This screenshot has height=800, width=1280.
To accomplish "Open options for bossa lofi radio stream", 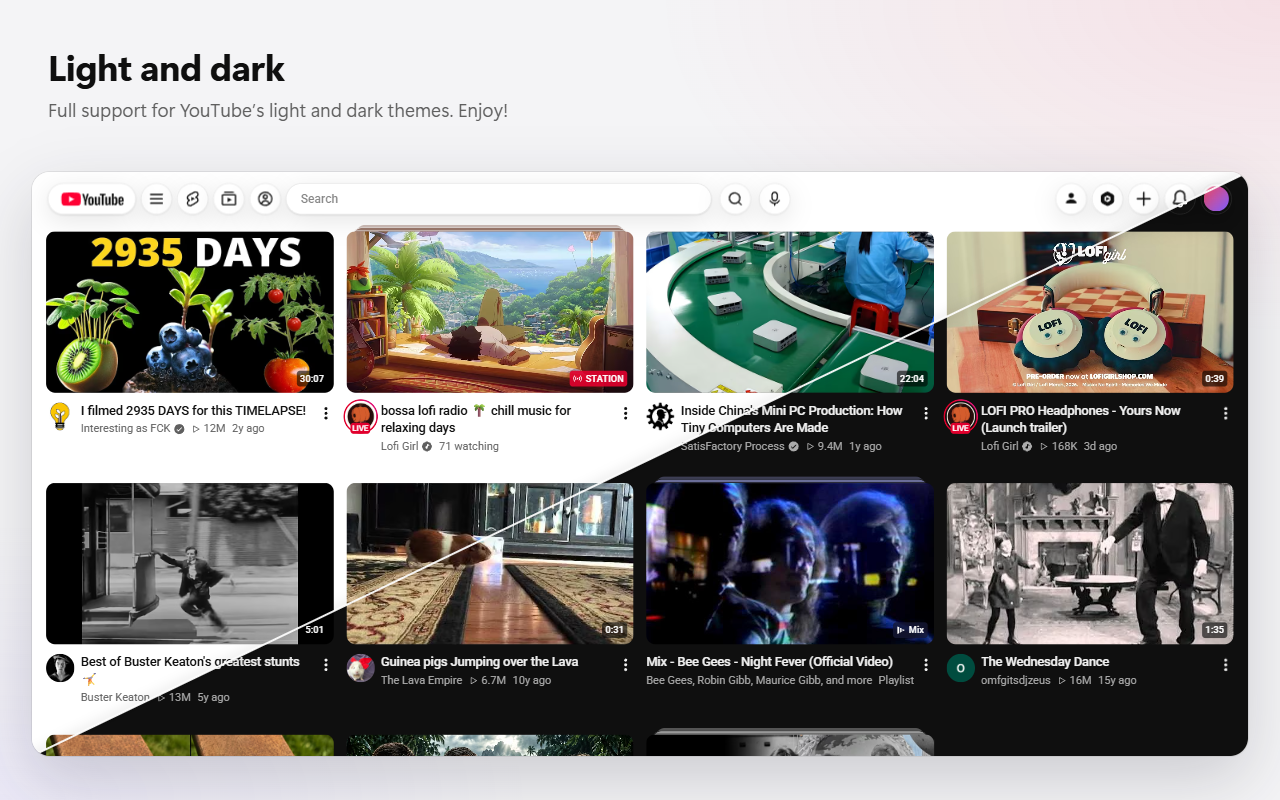I will 625,413.
